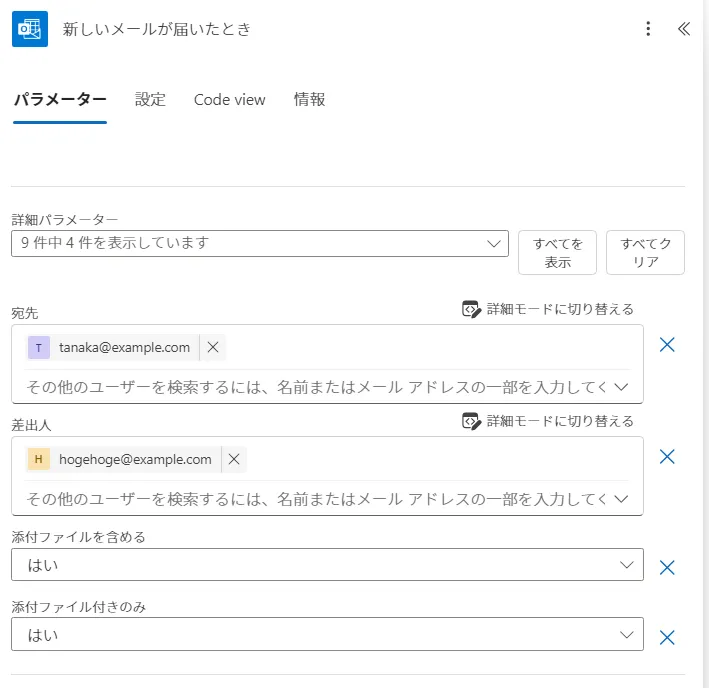The width and height of the screenshot is (709, 688).
Task: Remove tanaka@example.com from 宛先 field
Action: [x=213, y=348]
